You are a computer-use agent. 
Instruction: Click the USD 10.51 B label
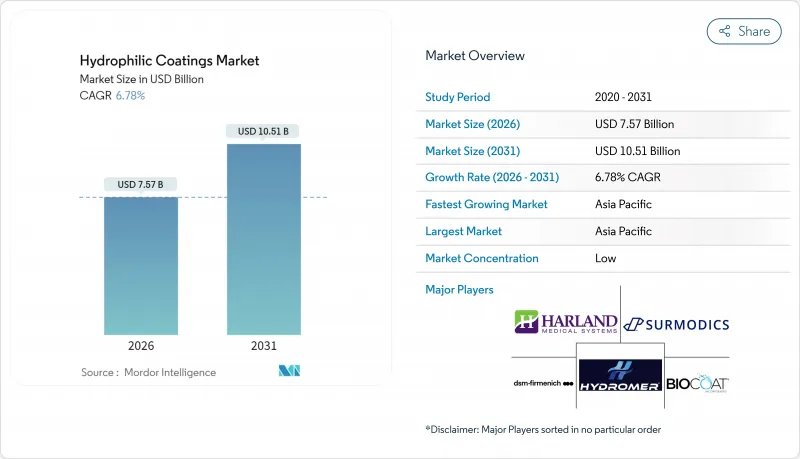tap(263, 131)
